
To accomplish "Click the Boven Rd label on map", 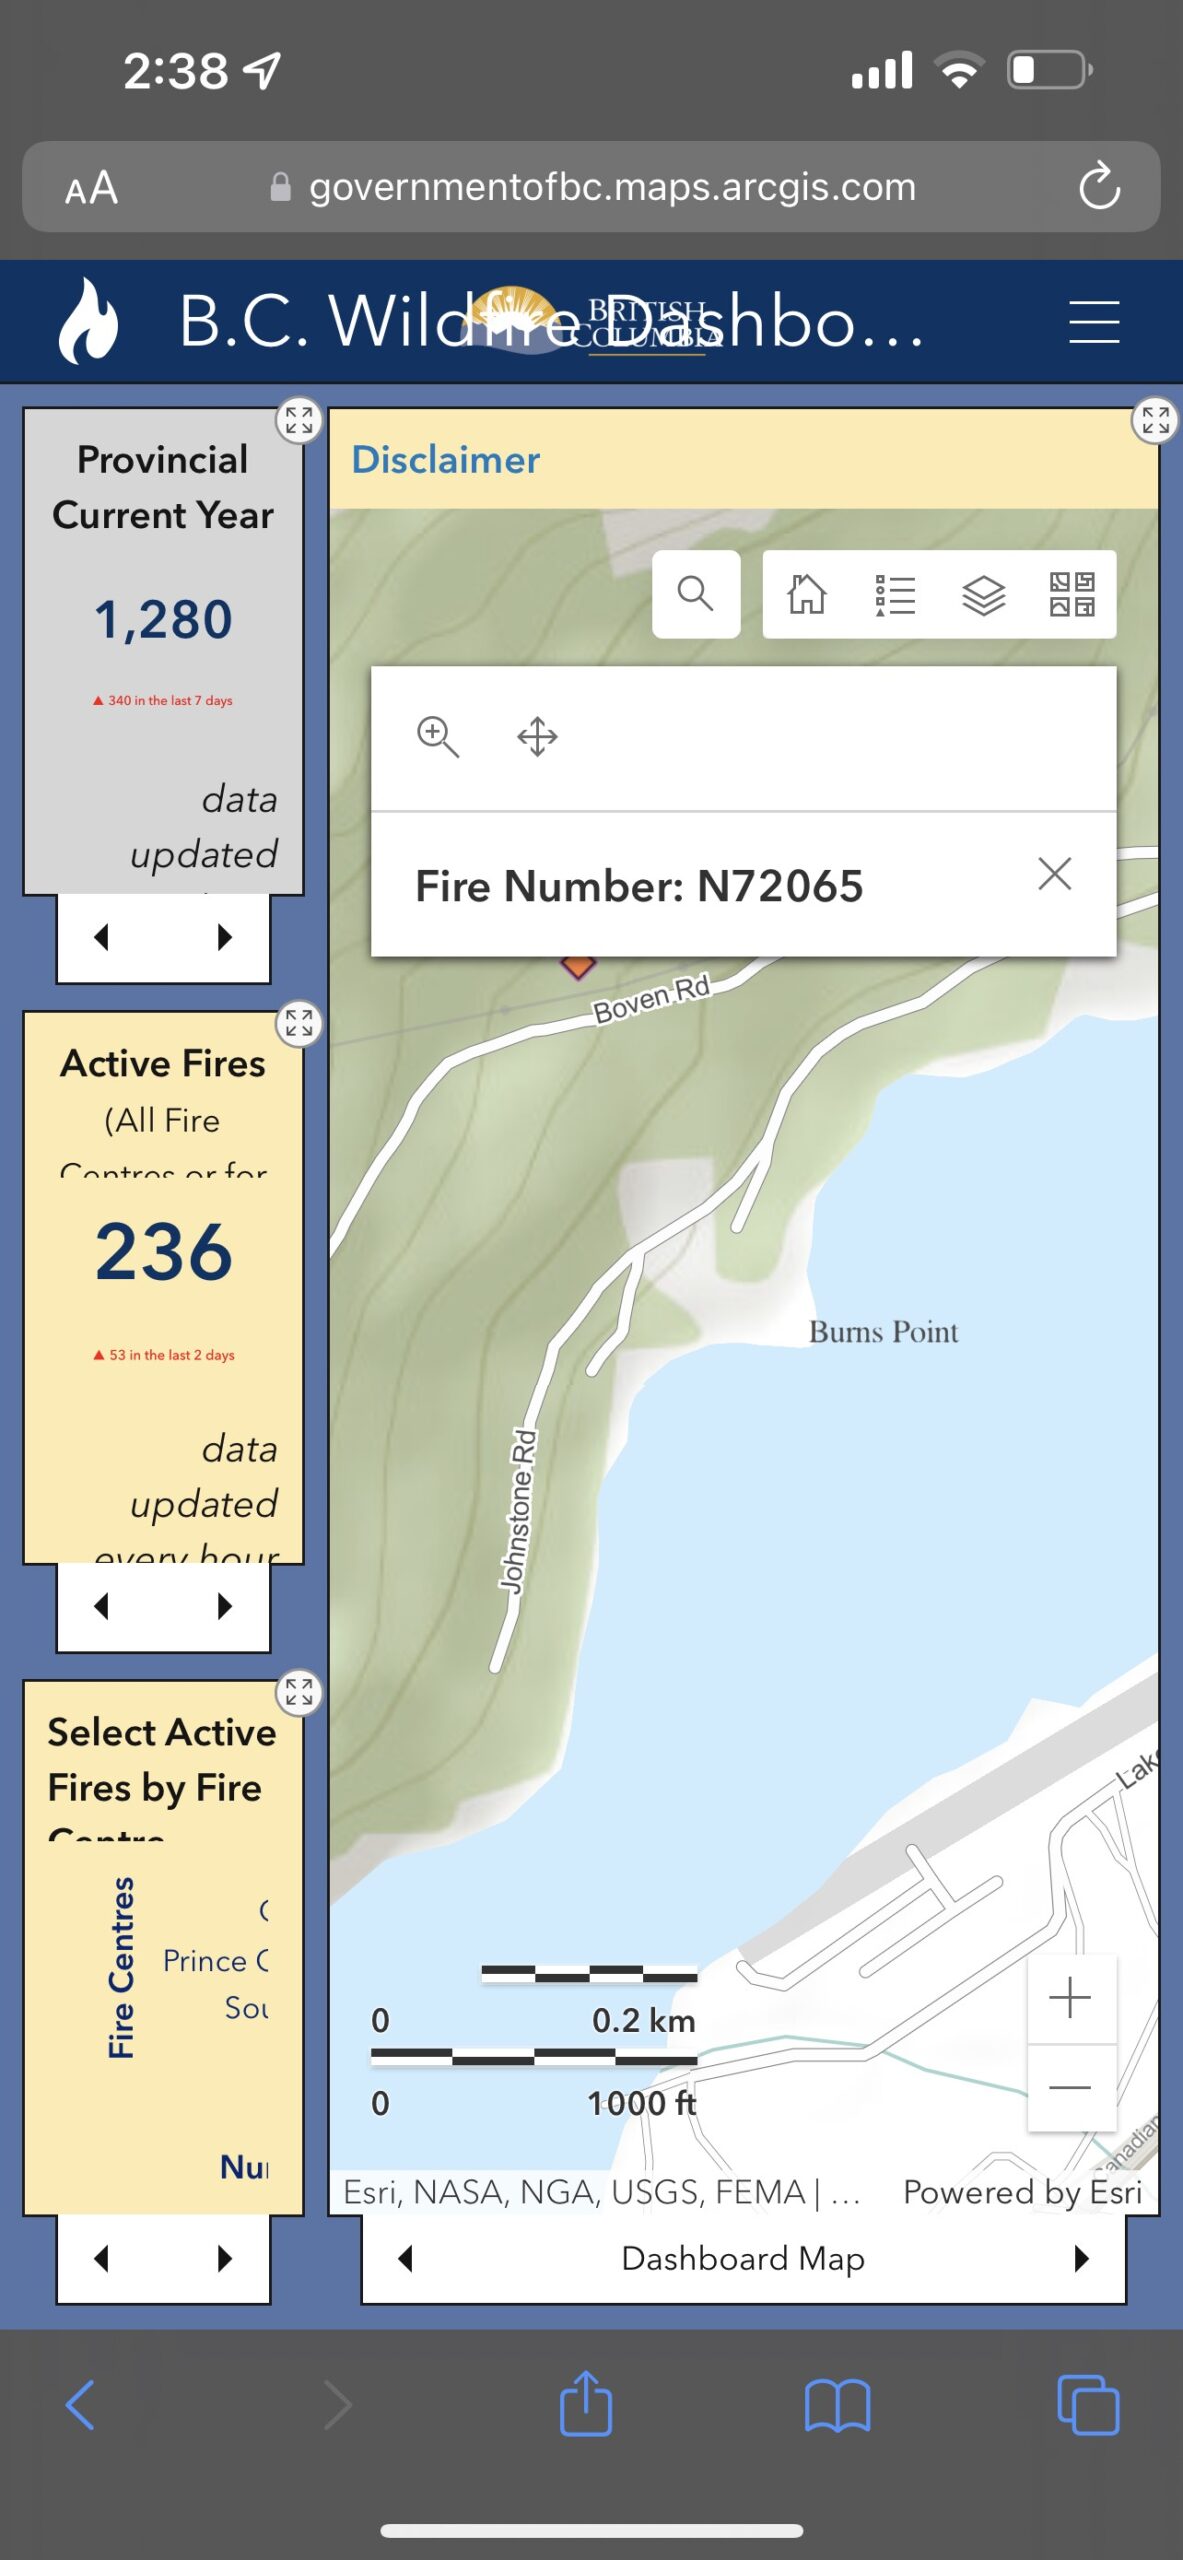I will tap(652, 998).
